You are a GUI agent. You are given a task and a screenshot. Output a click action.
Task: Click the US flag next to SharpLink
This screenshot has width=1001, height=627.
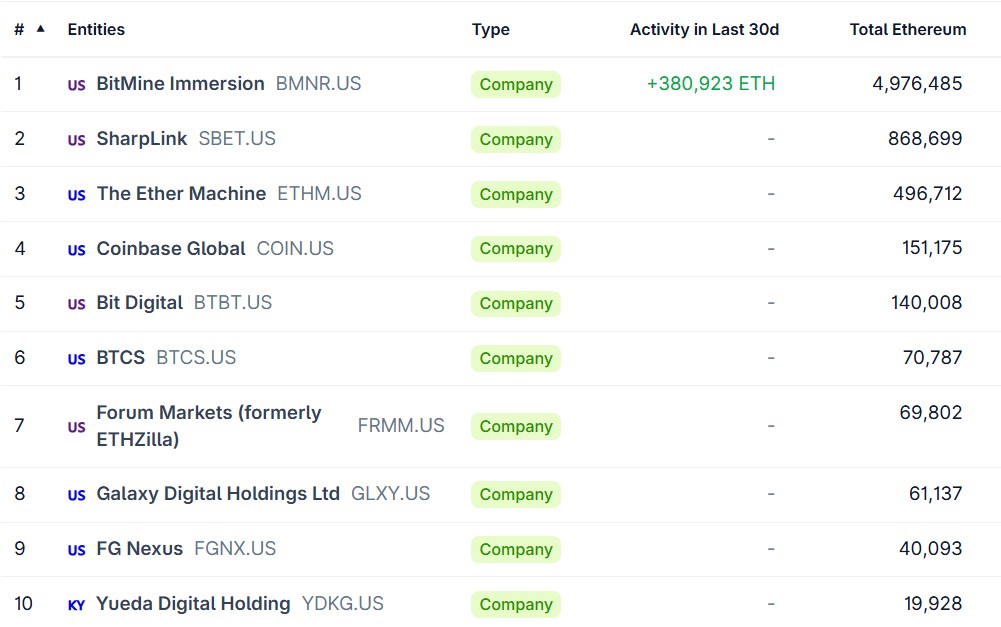click(x=76, y=139)
